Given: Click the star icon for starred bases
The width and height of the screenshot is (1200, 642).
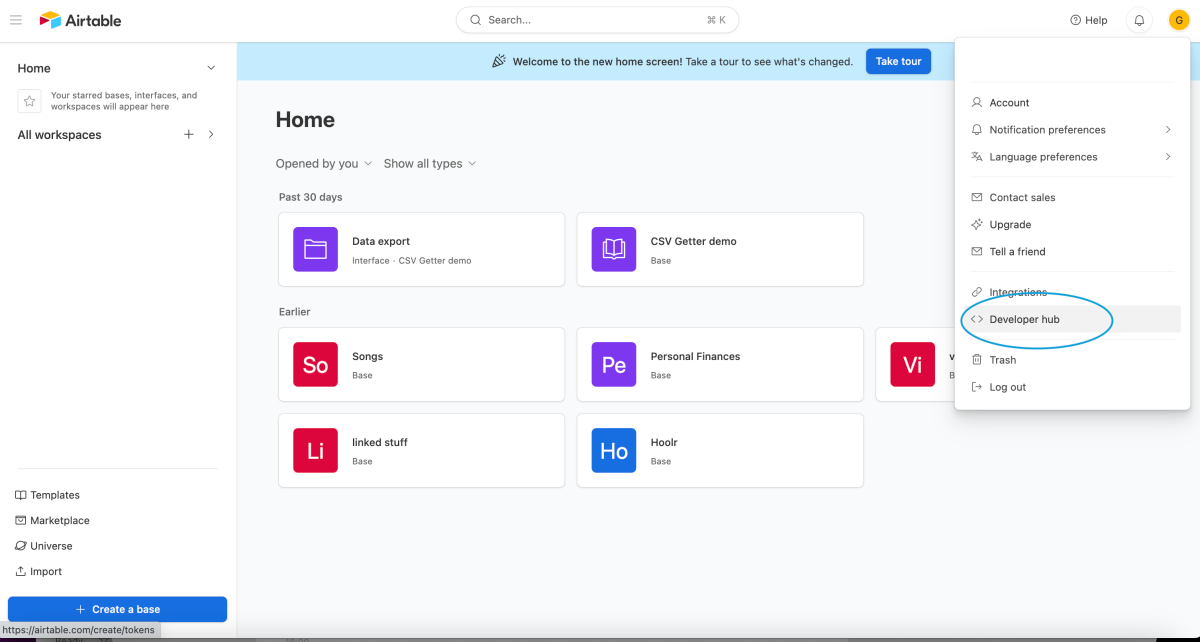Looking at the screenshot, I should coord(29,99).
